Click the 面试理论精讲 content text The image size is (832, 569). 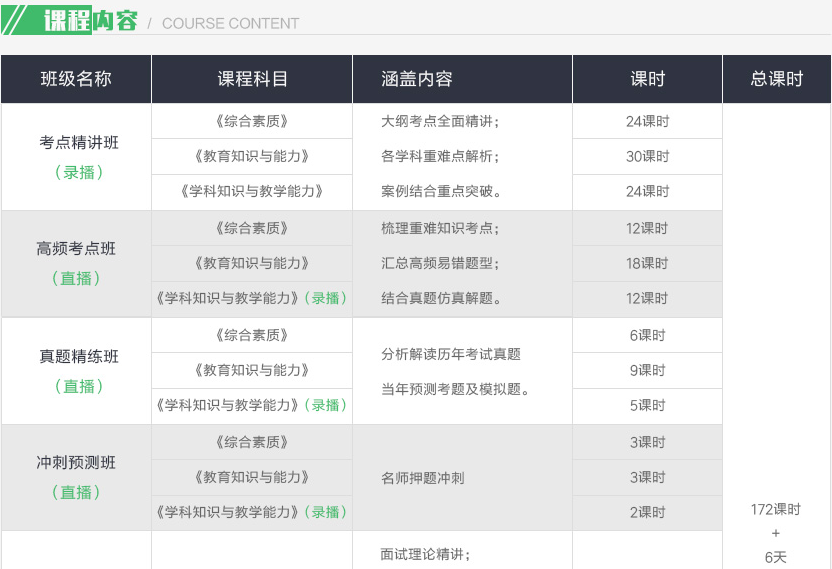click(426, 553)
